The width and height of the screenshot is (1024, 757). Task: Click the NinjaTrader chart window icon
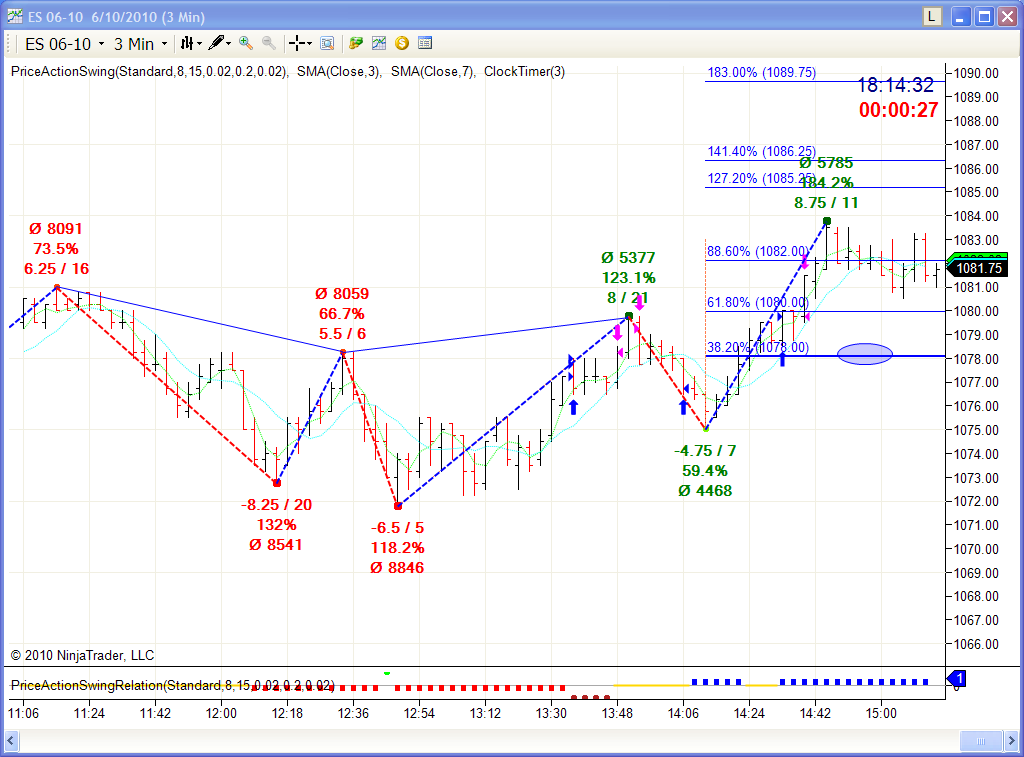[14, 16]
